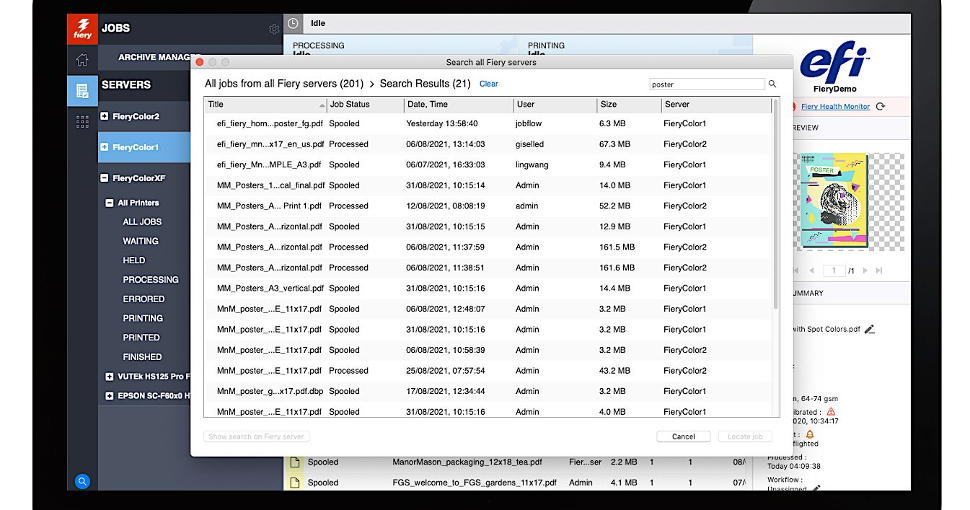This screenshot has height=510, width=970.
Task: Open the Jobs settings gear icon
Action: pyautogui.click(x=273, y=29)
